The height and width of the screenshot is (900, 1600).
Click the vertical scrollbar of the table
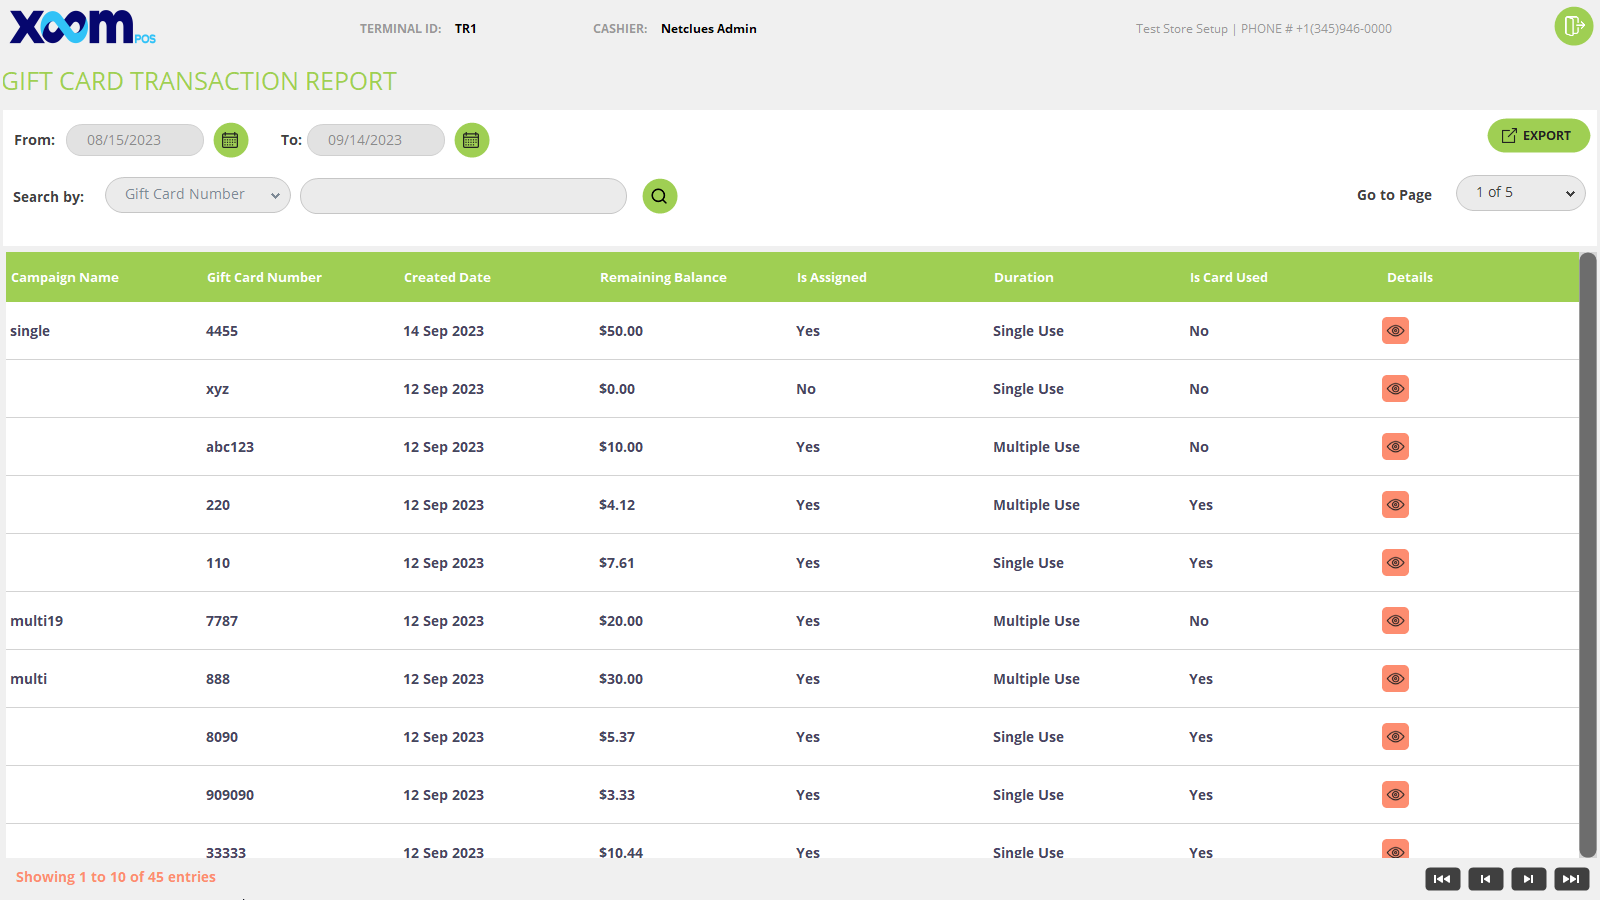1587,555
